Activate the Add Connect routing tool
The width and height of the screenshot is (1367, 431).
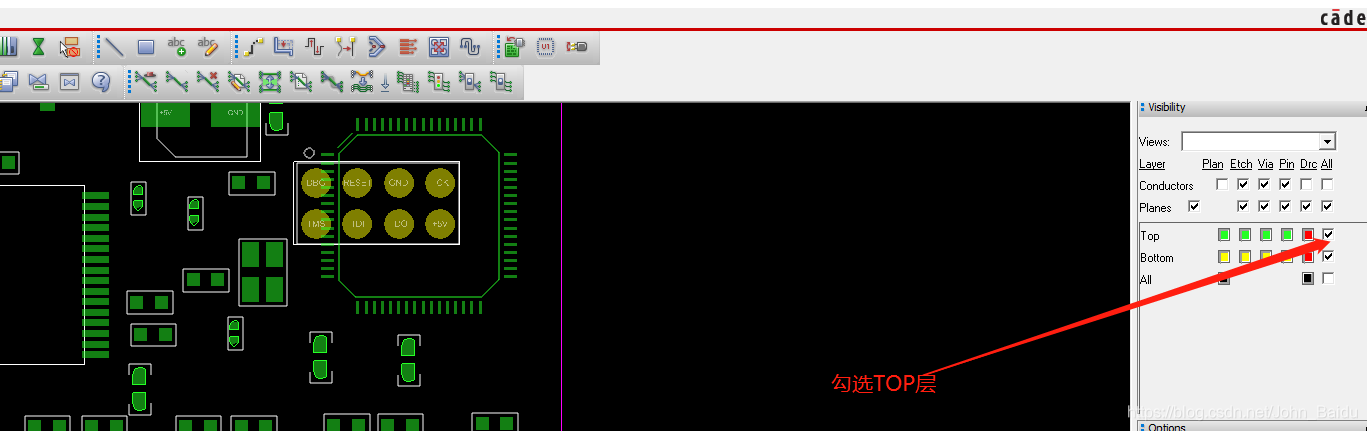[x=254, y=47]
